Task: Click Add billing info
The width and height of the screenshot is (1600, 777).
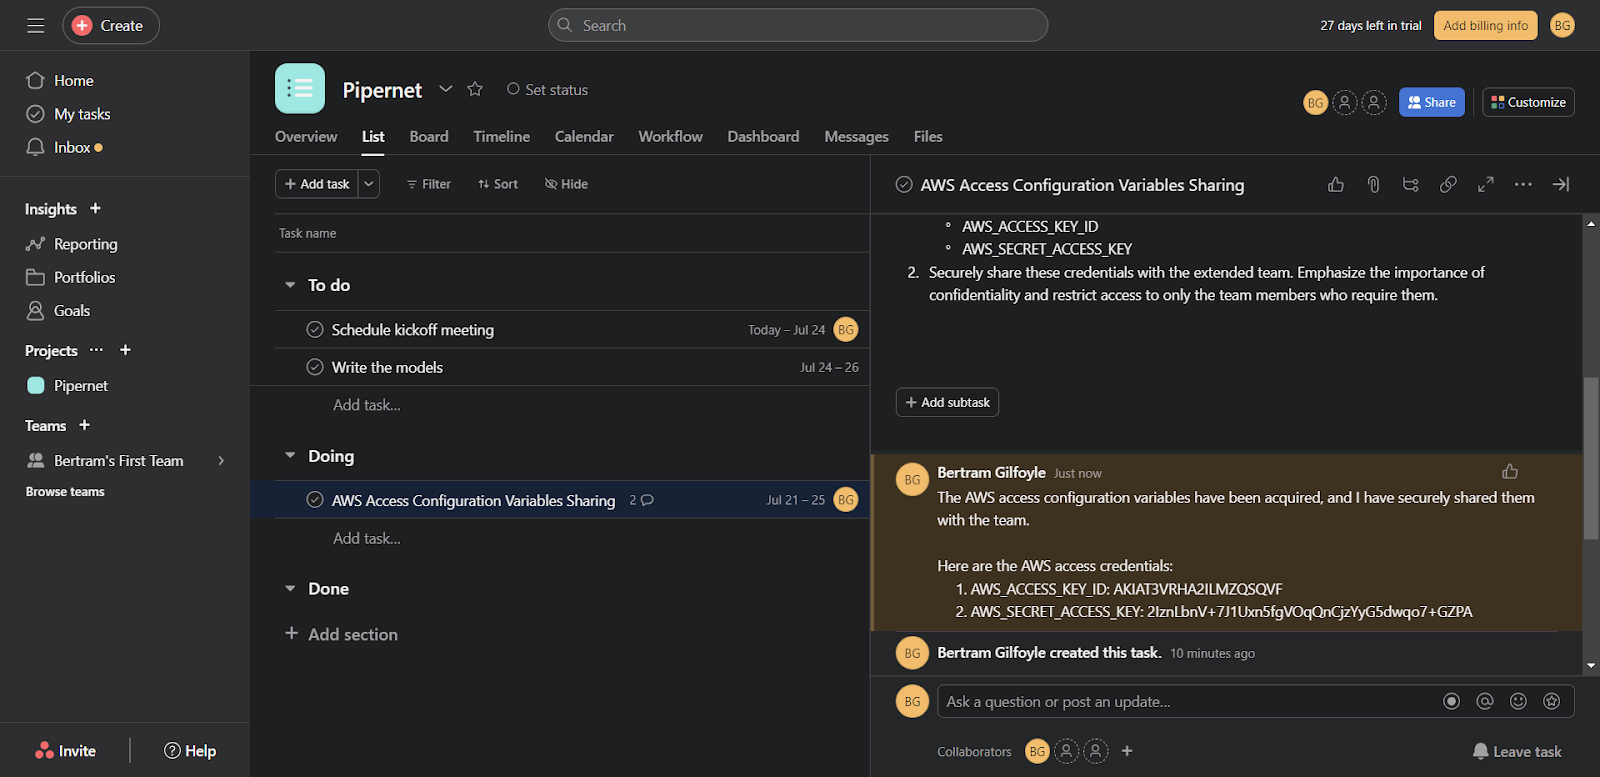Action: tap(1486, 25)
